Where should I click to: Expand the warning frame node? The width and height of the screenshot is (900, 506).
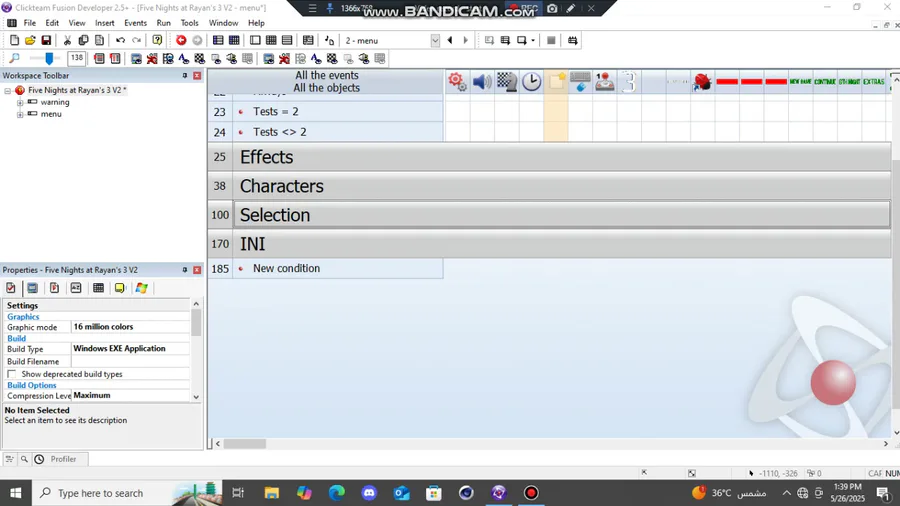pyautogui.click(x=20, y=102)
